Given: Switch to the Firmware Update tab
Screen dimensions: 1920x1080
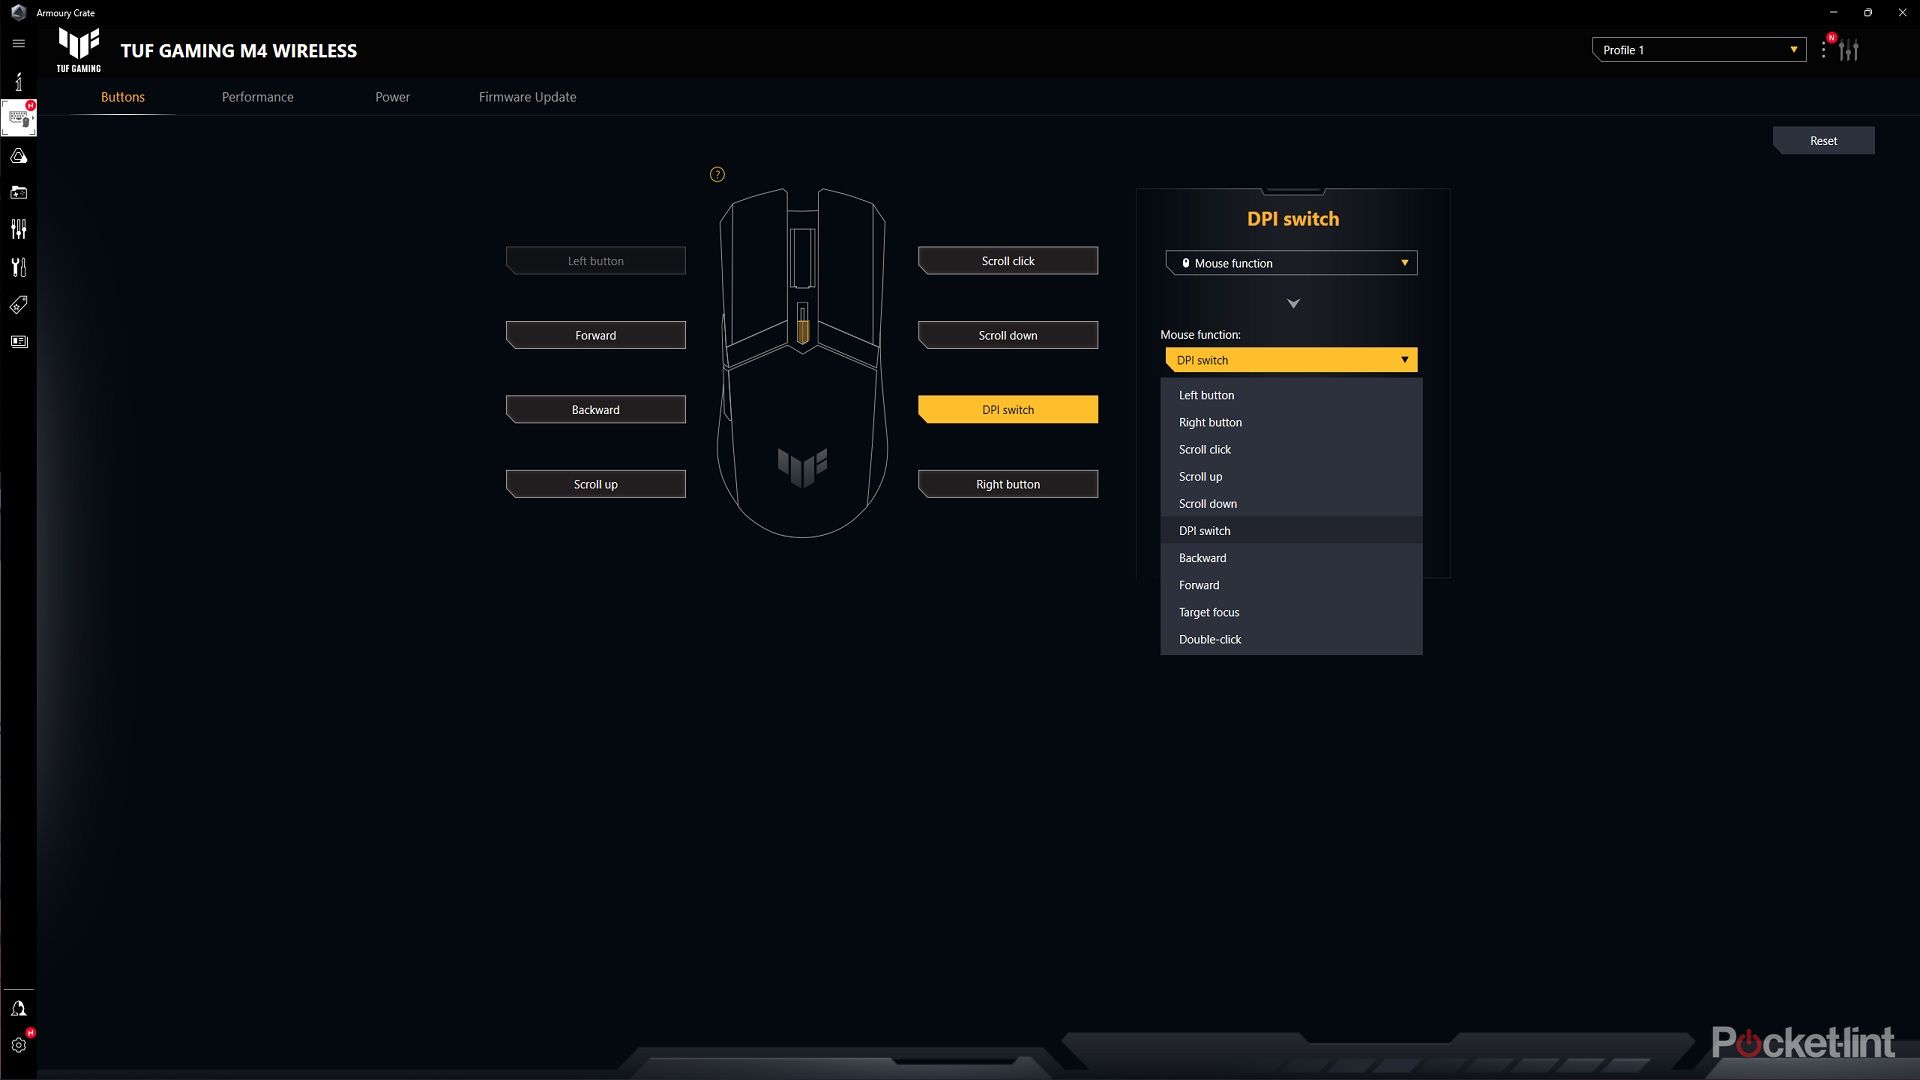Looking at the screenshot, I should pos(527,97).
